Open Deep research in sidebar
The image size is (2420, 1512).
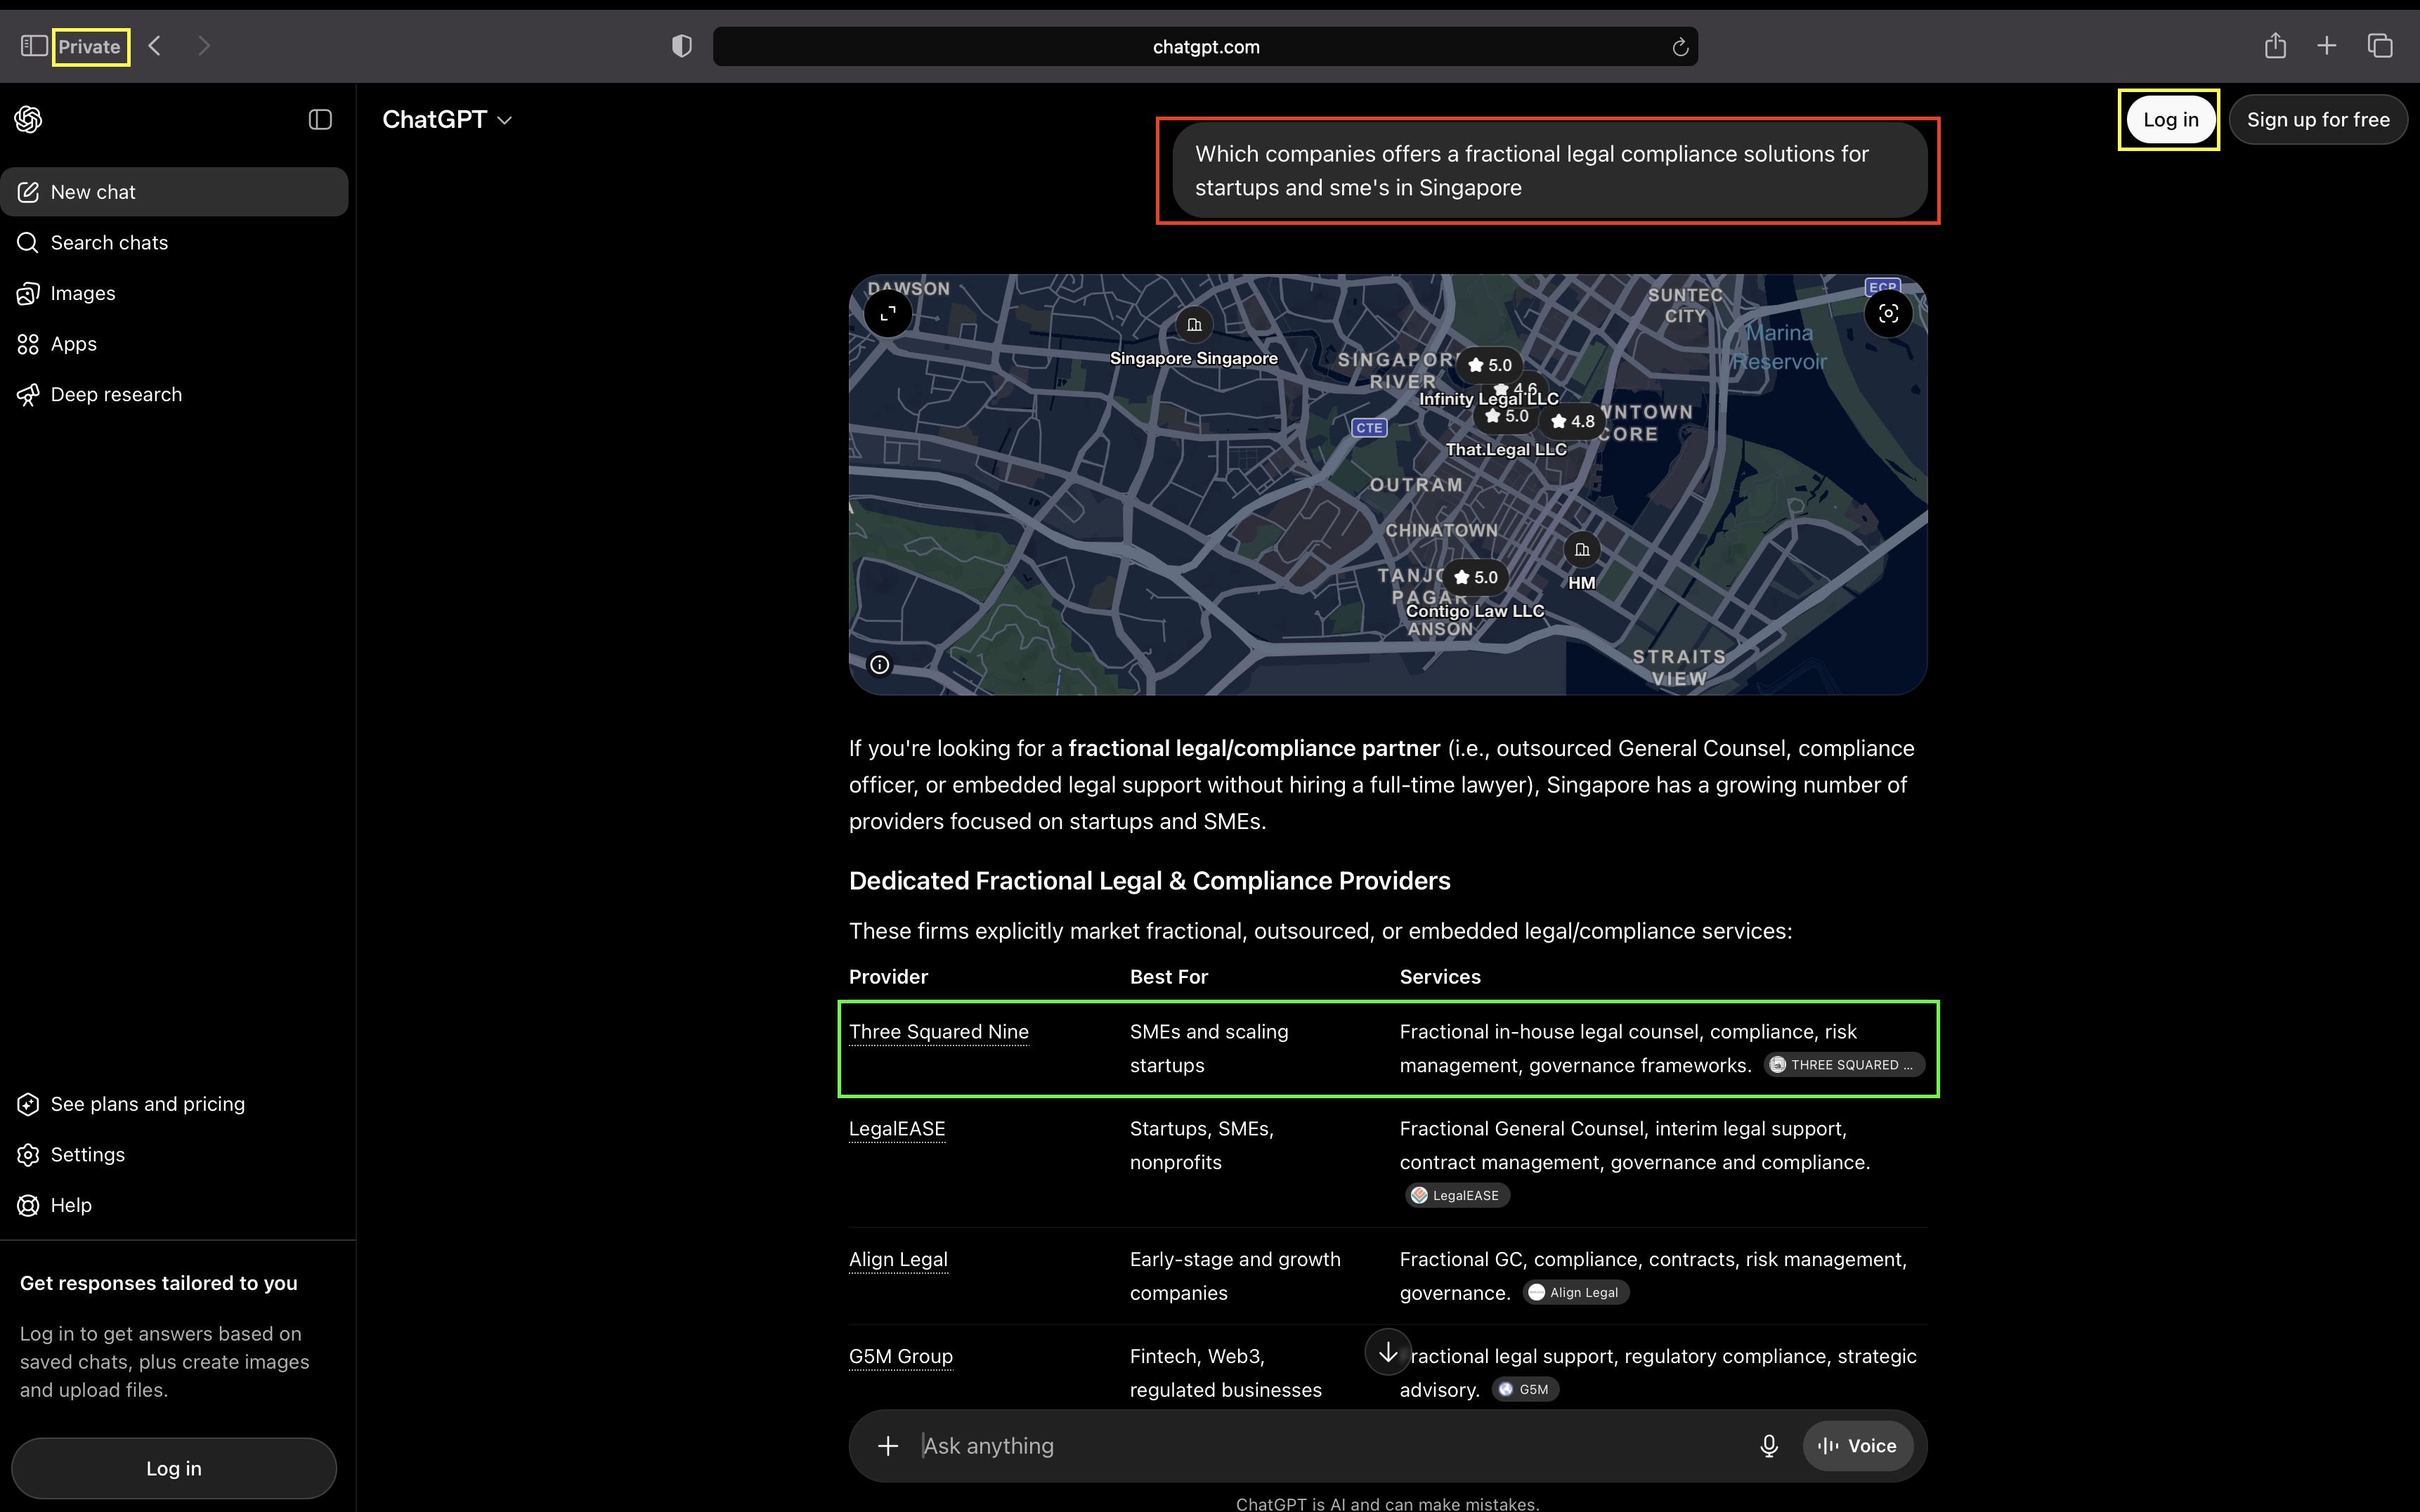(174, 395)
